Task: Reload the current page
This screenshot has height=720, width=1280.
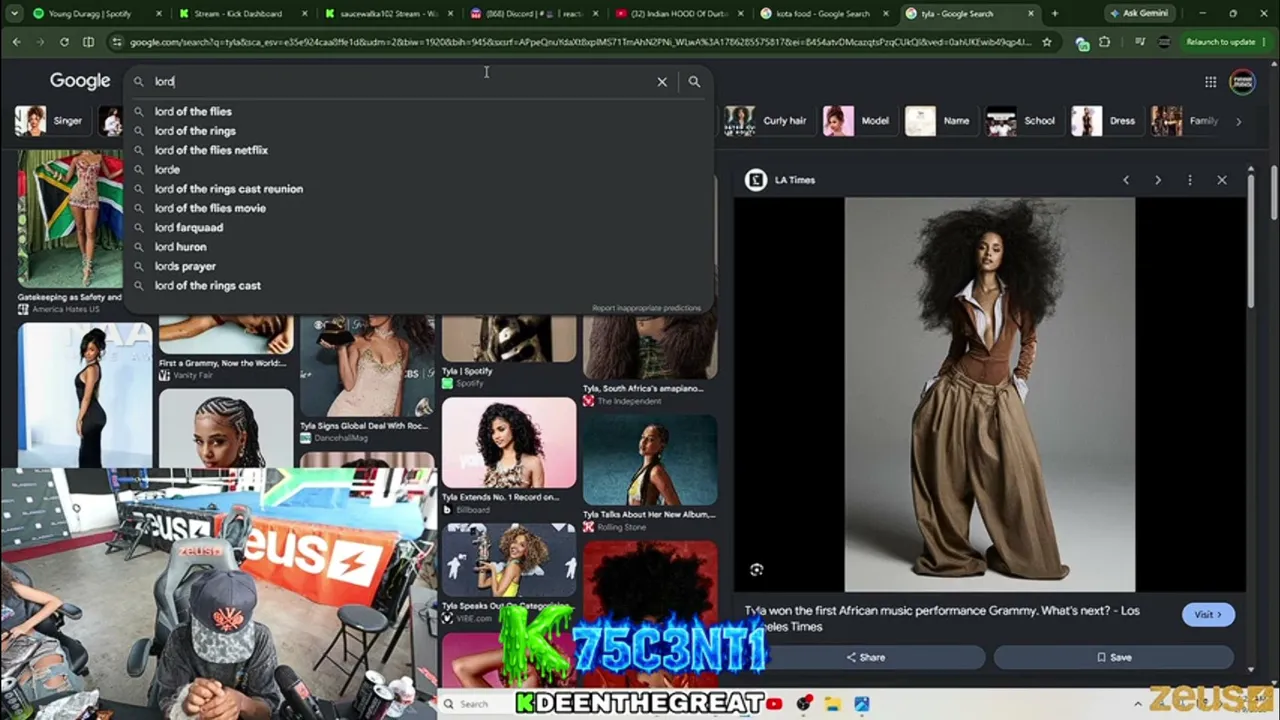Action: (64, 42)
